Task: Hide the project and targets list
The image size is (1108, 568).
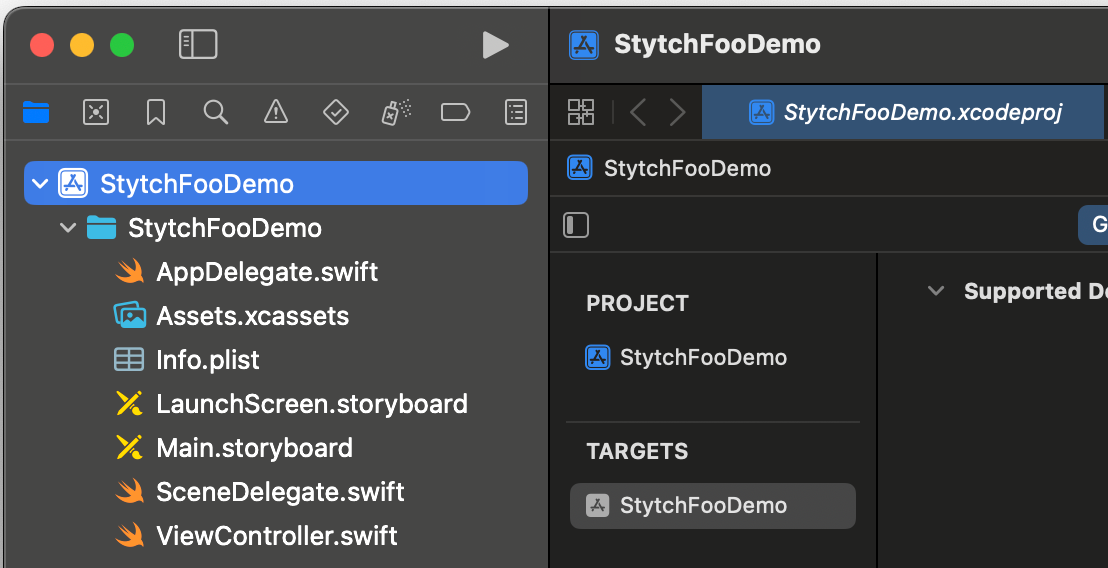Action: pyautogui.click(x=576, y=225)
